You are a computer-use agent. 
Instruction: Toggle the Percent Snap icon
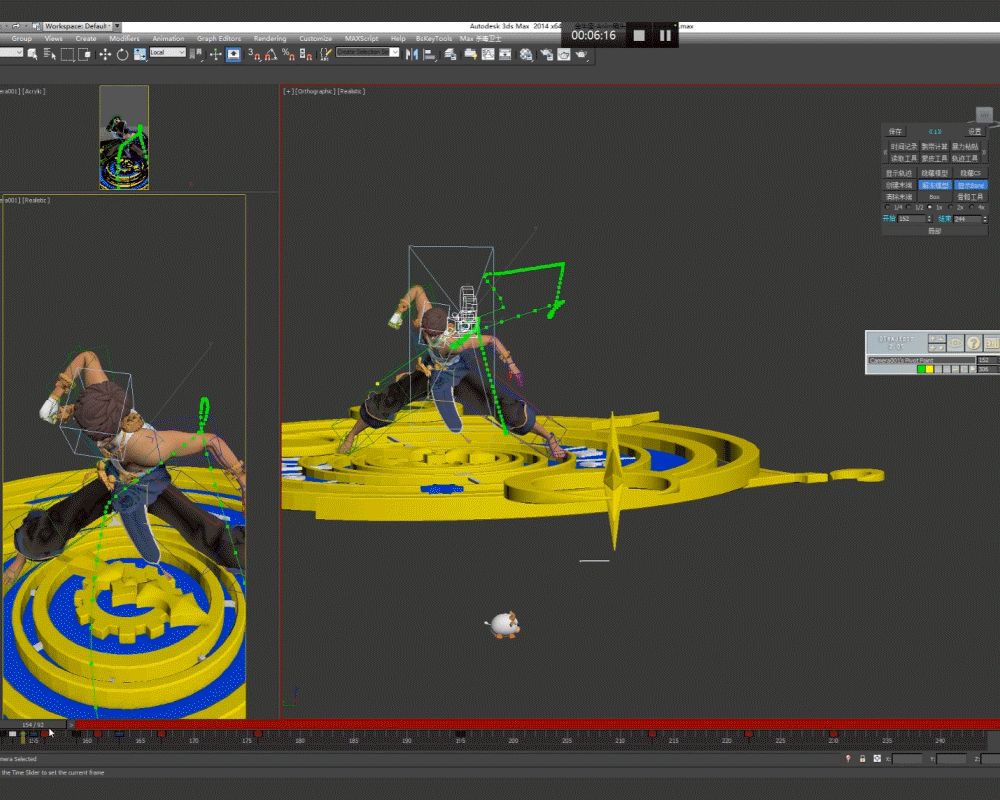click(x=288, y=55)
